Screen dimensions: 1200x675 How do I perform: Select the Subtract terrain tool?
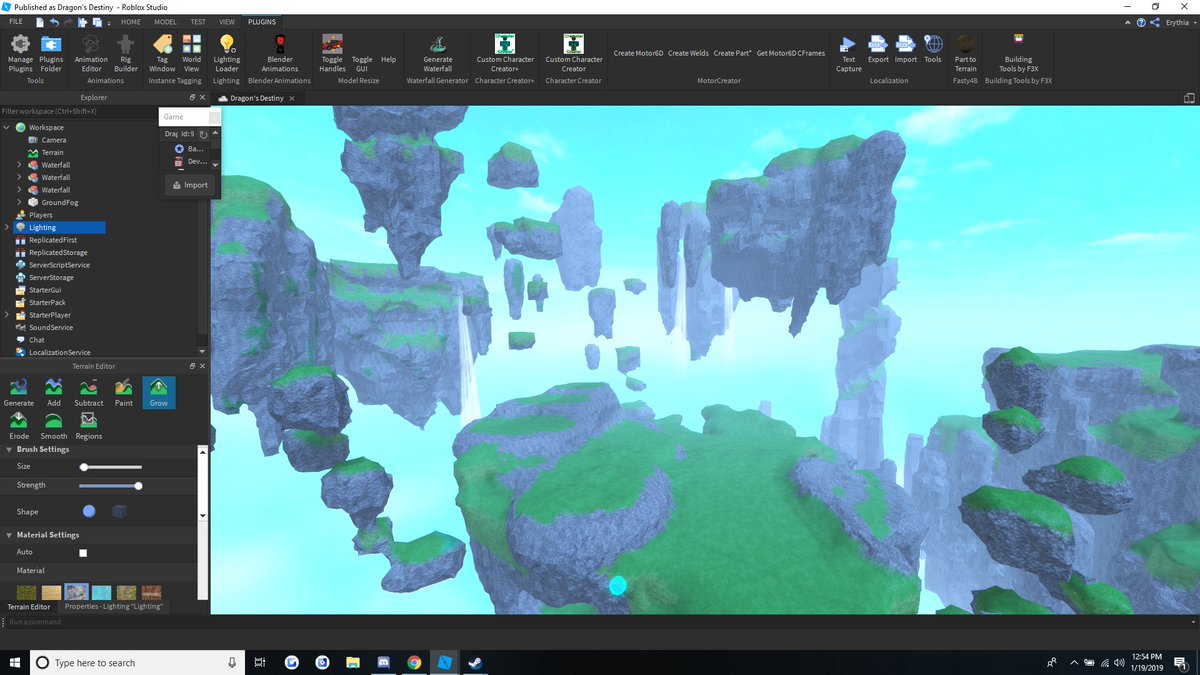tap(89, 392)
